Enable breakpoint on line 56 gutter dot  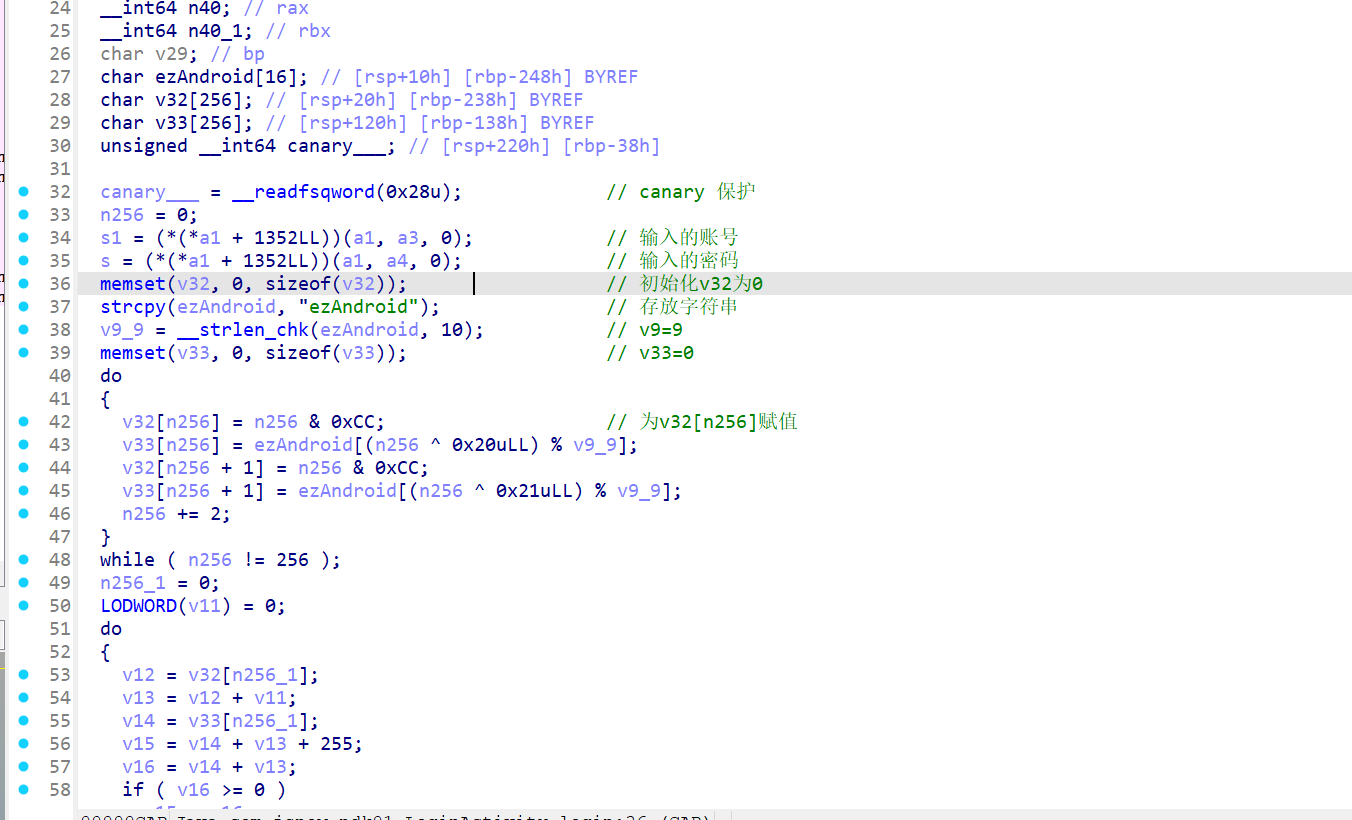click(24, 744)
